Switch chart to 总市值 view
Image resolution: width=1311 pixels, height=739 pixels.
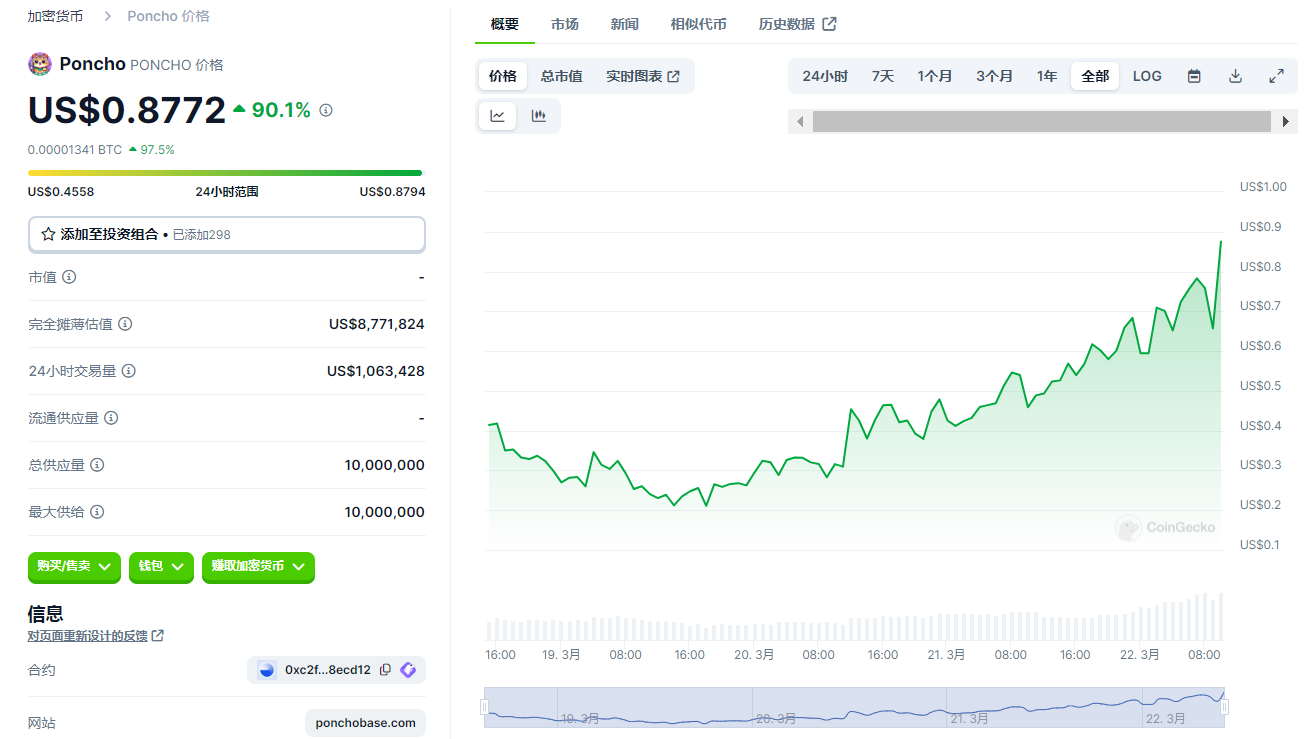tap(561, 76)
